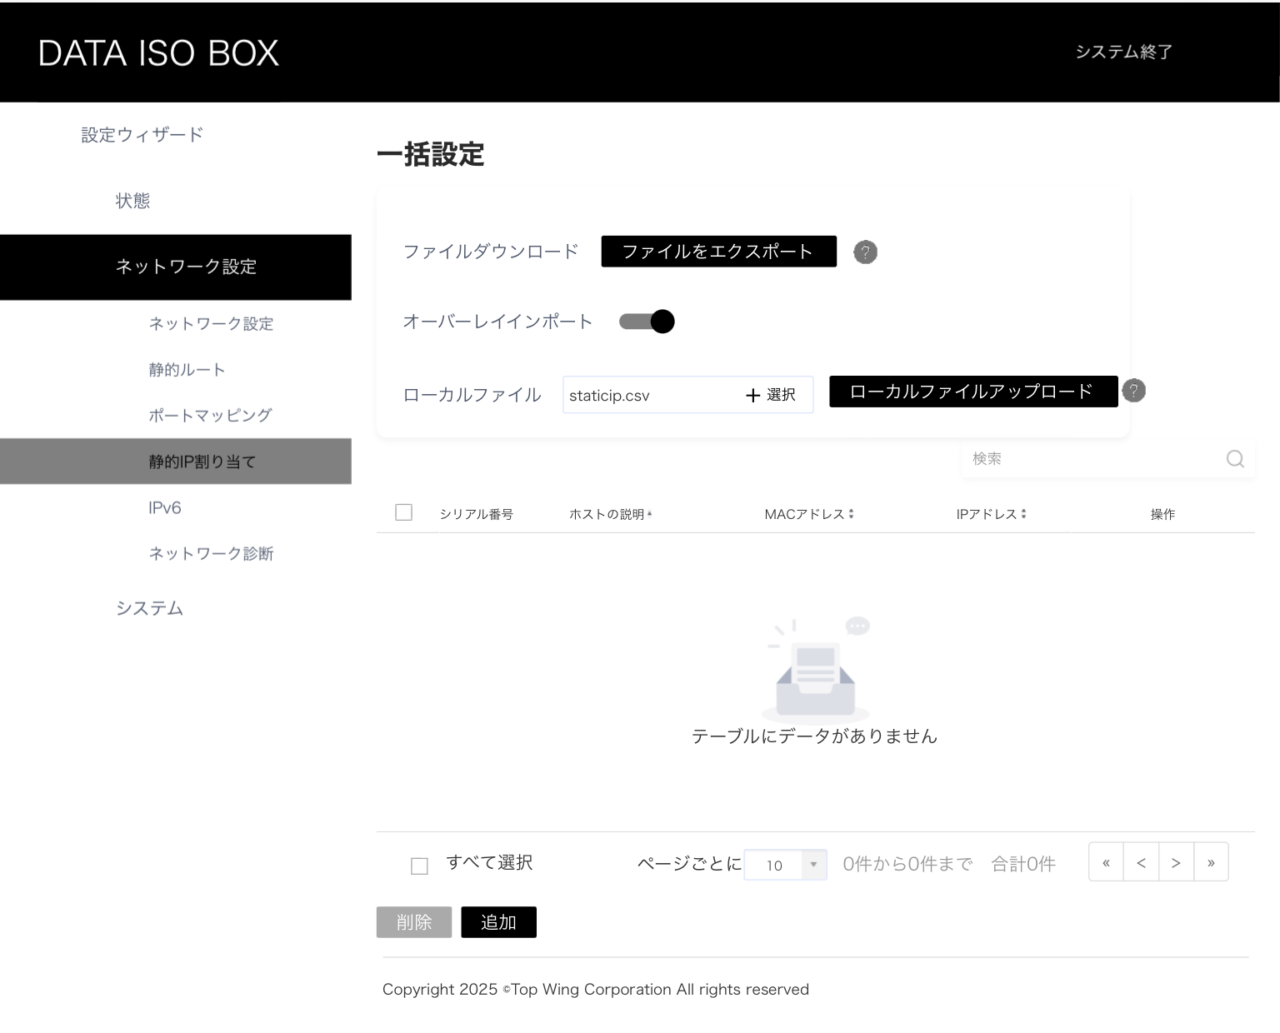
Task: Click ファイルをエクスポート button
Action: (719, 252)
